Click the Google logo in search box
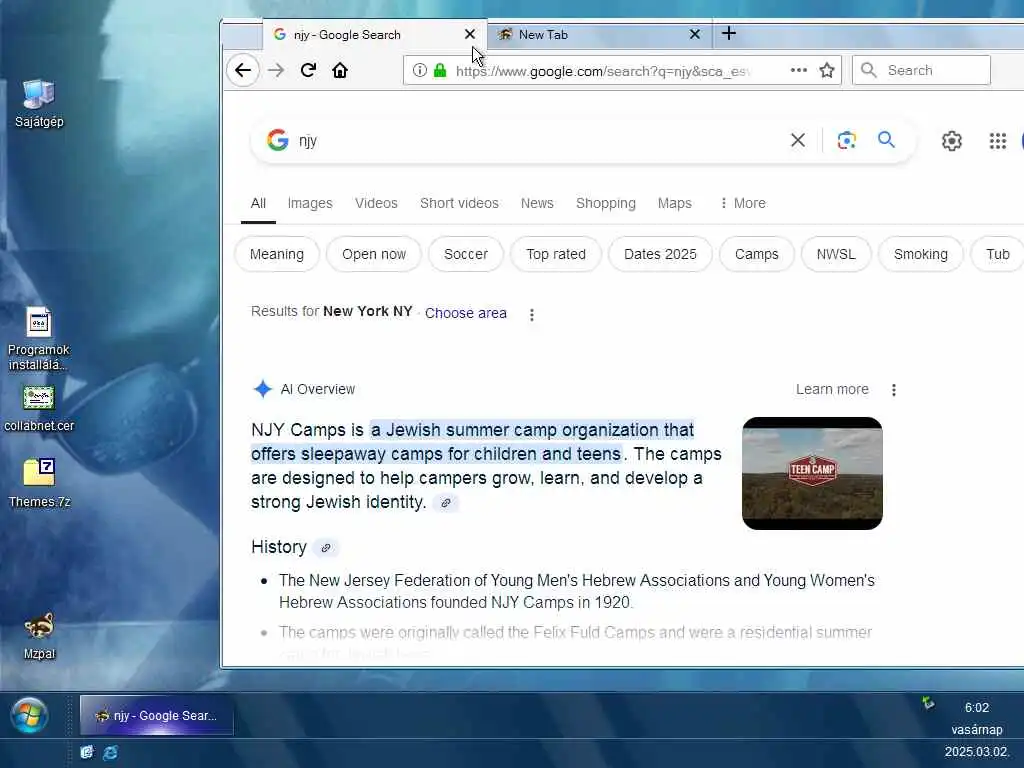The height and width of the screenshot is (768, 1024). (x=278, y=140)
